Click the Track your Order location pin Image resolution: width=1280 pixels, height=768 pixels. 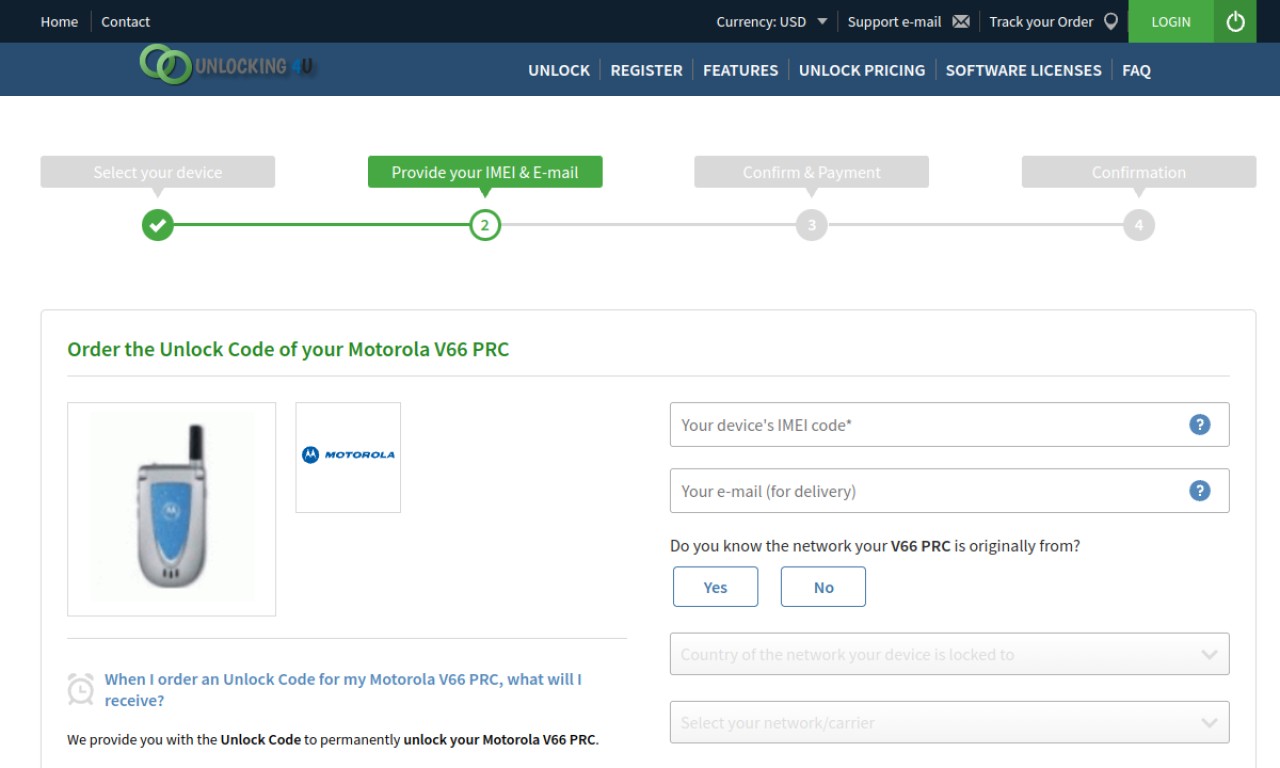tap(1110, 22)
